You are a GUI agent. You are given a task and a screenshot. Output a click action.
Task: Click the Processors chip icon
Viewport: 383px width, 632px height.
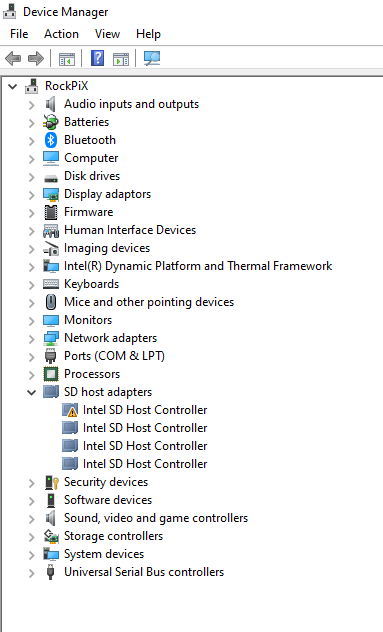(51, 374)
